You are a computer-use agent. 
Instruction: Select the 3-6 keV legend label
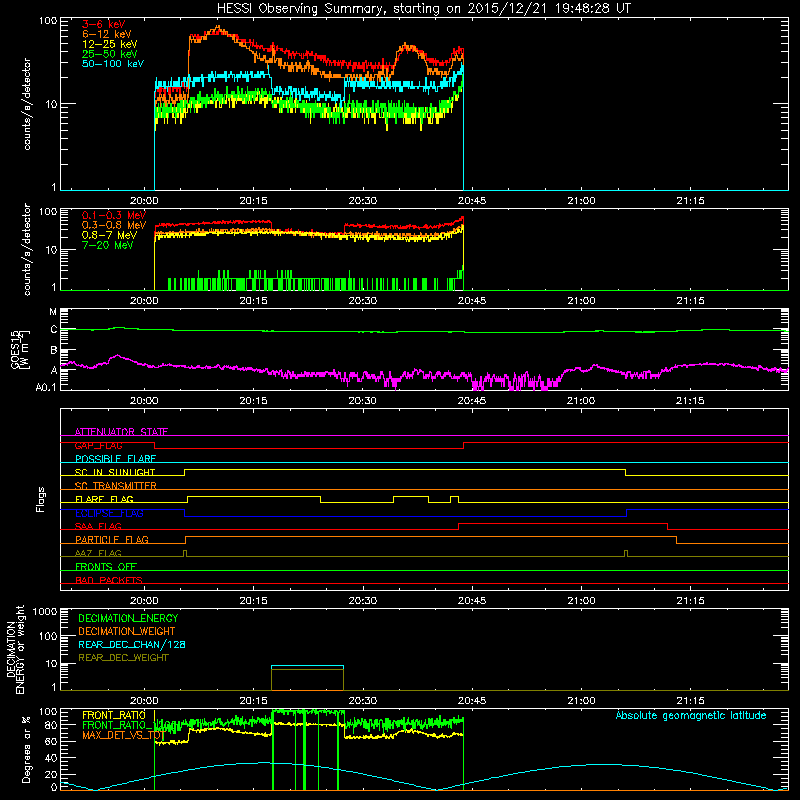pos(104,24)
